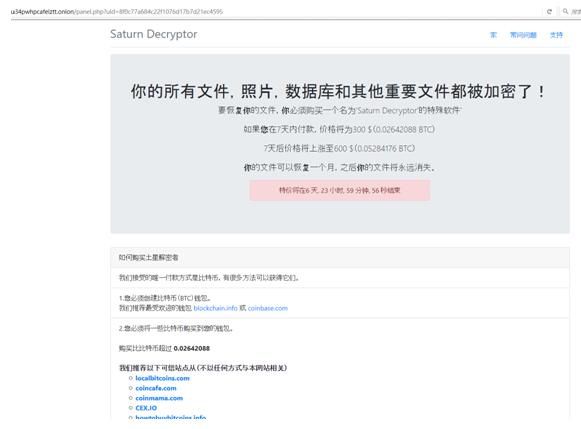Screen dimensions: 581x429
Task: Open the coincafe.com link
Action: tap(156, 388)
